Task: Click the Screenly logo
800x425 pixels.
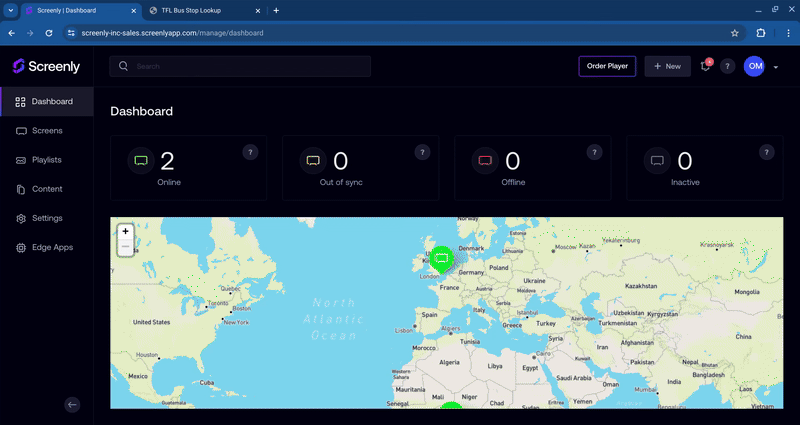Action: [46, 66]
